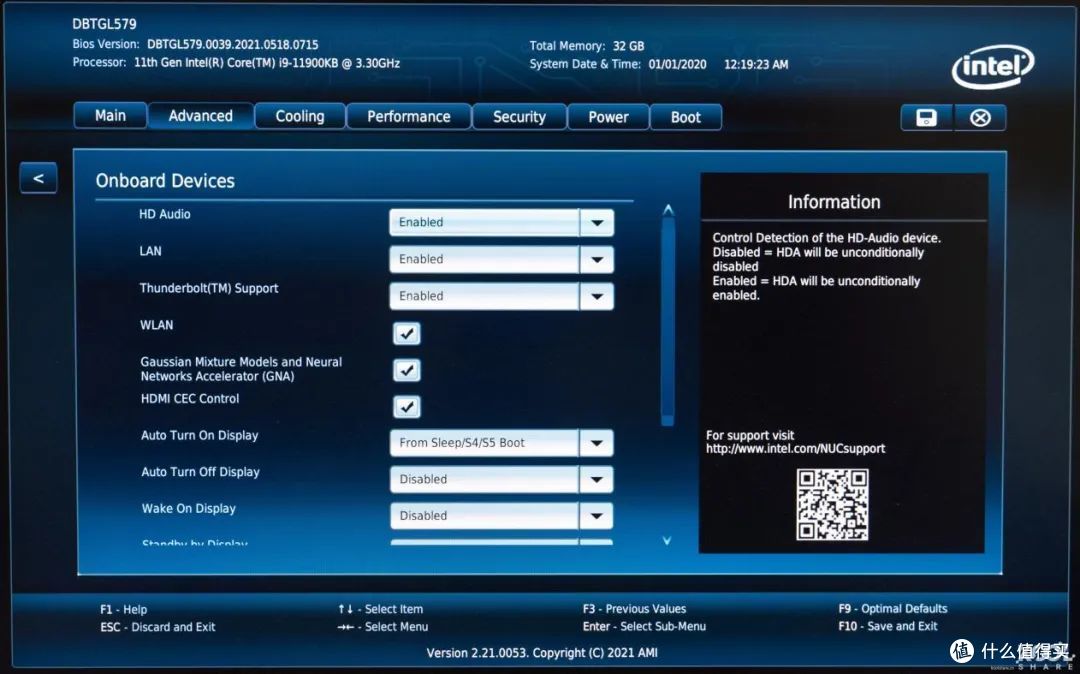The height and width of the screenshot is (674, 1080).
Task: Click 'ESC - Discard and Exit' text
Action: coord(158,627)
